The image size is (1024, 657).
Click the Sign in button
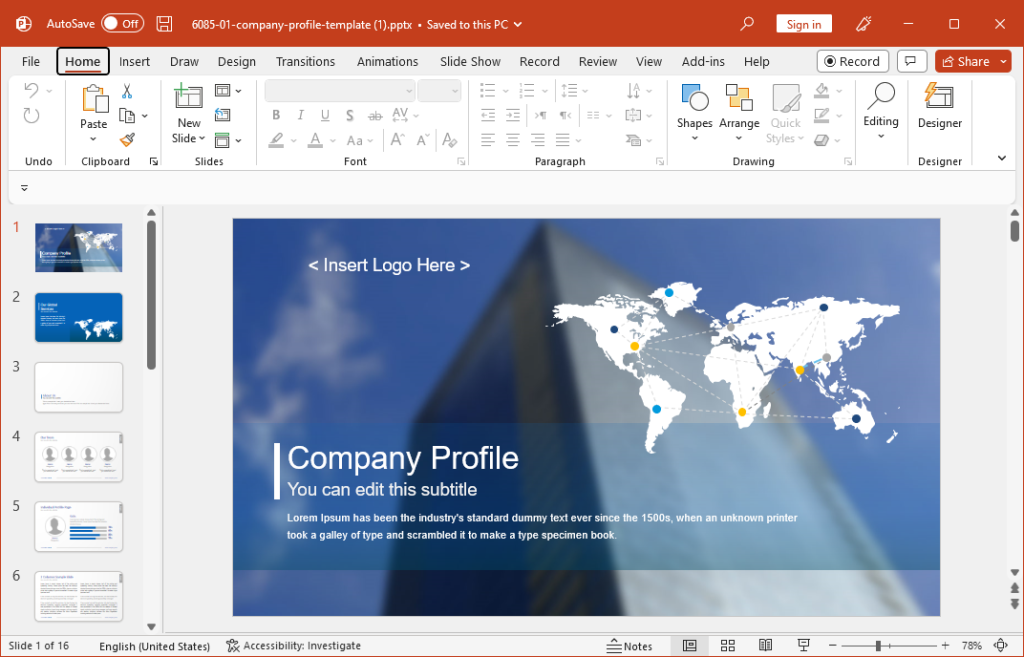point(803,23)
